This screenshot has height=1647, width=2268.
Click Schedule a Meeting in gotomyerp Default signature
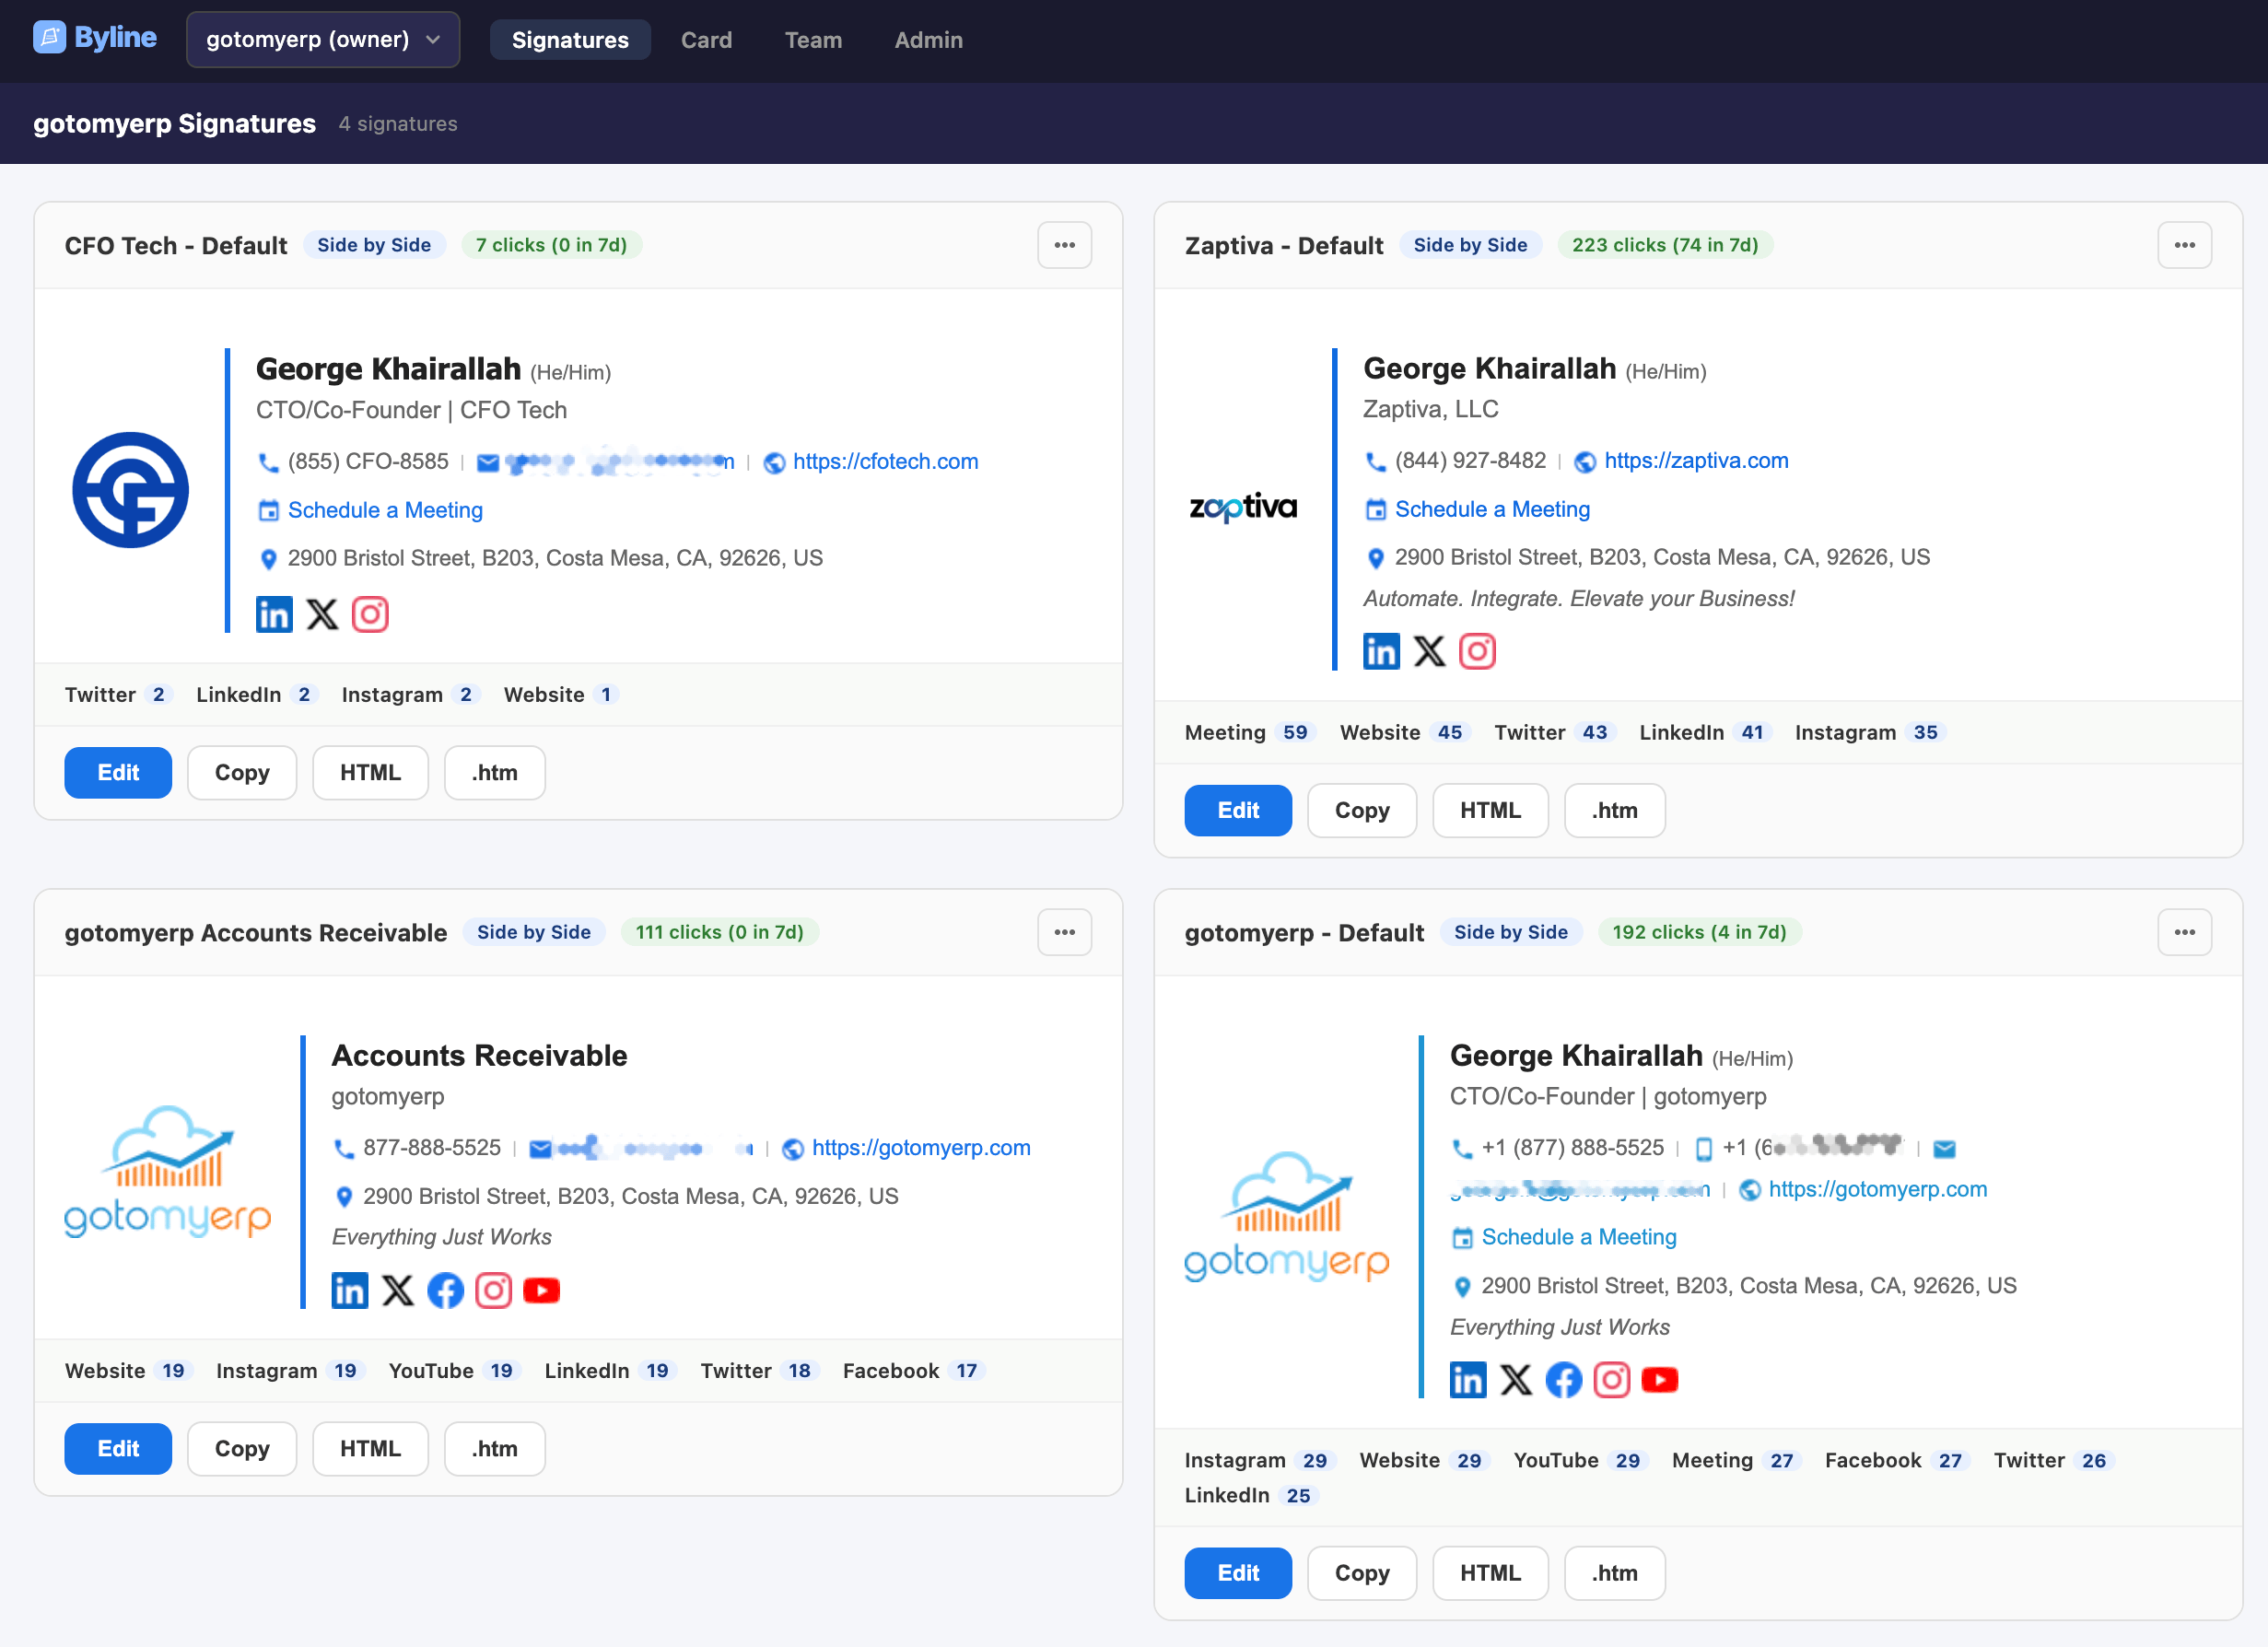coord(1579,1237)
